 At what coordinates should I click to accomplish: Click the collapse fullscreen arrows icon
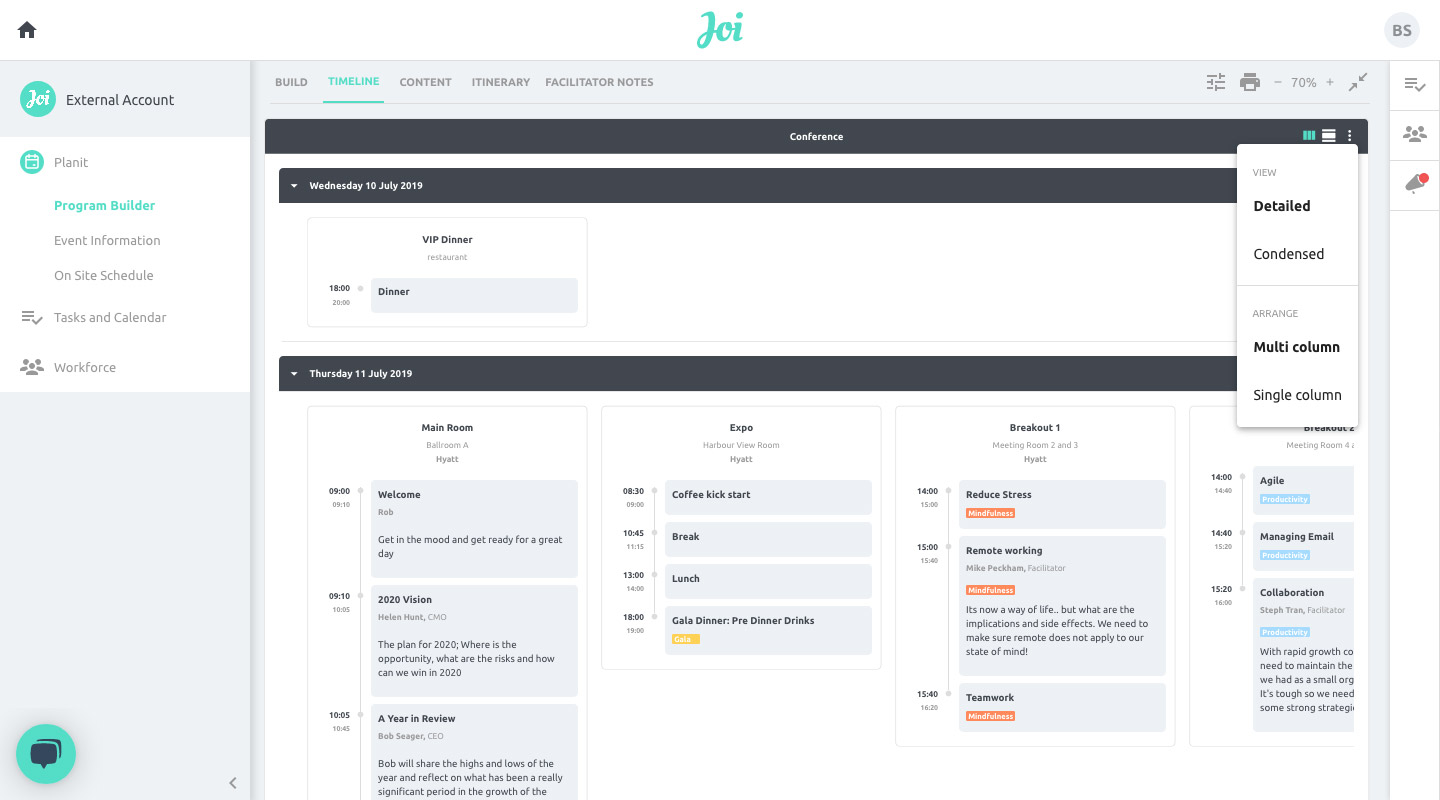[x=1358, y=82]
